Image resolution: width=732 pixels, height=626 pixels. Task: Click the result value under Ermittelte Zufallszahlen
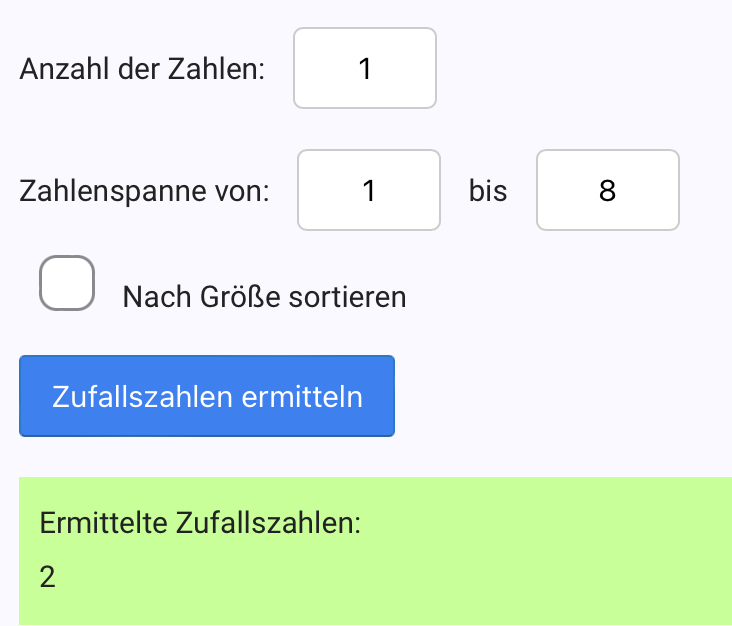[x=47, y=577]
